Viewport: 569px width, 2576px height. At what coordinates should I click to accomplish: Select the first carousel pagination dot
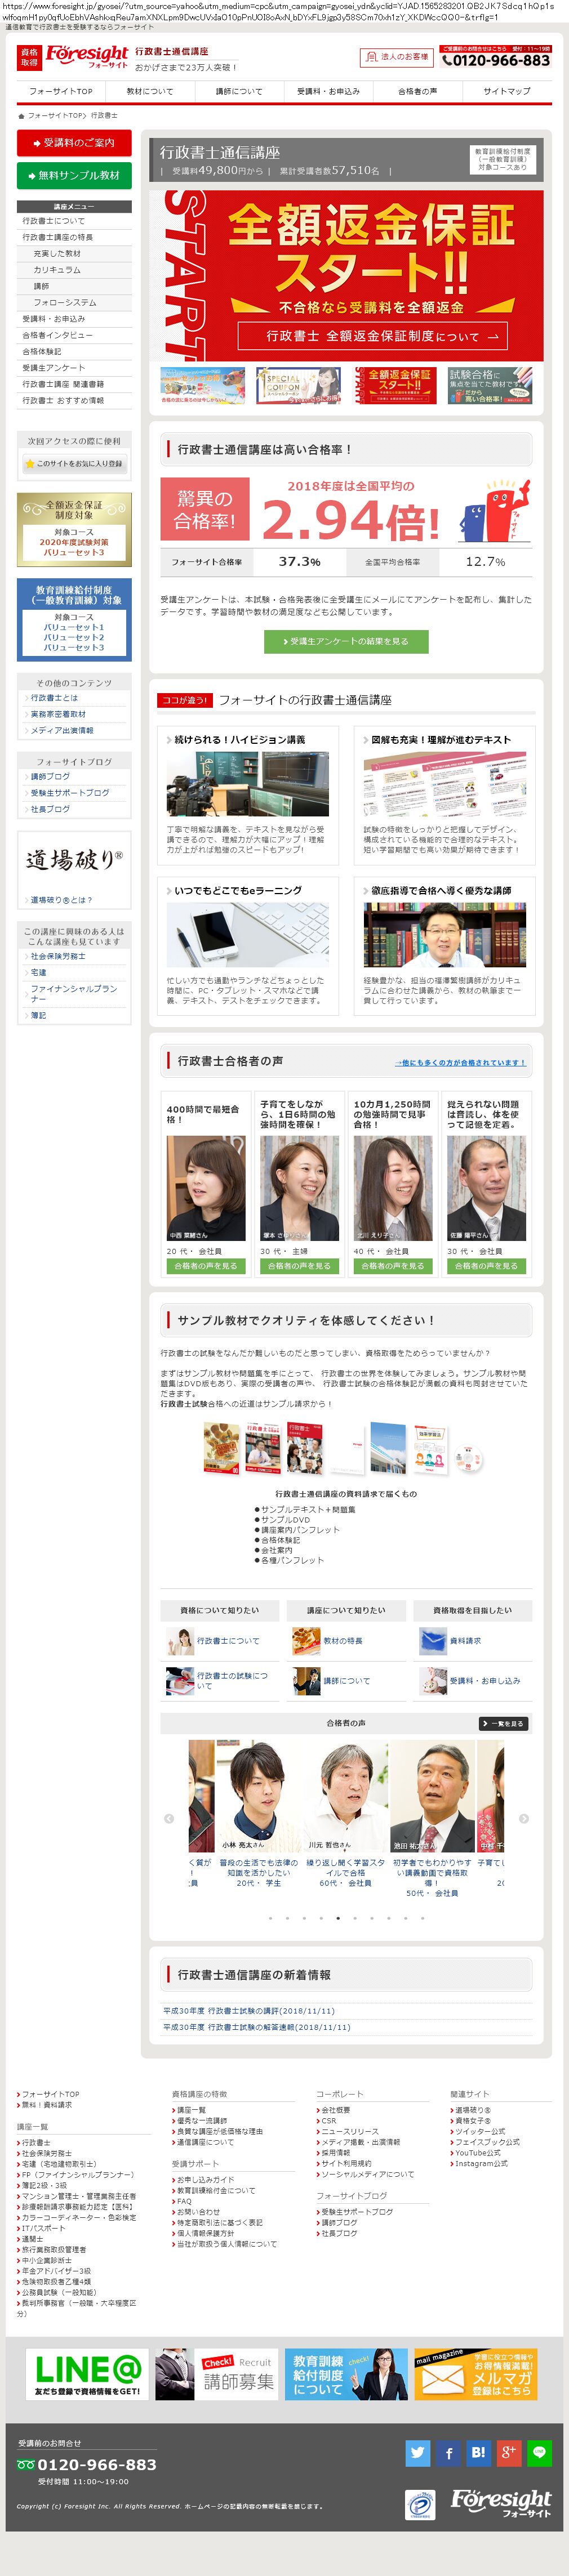click(x=270, y=1918)
